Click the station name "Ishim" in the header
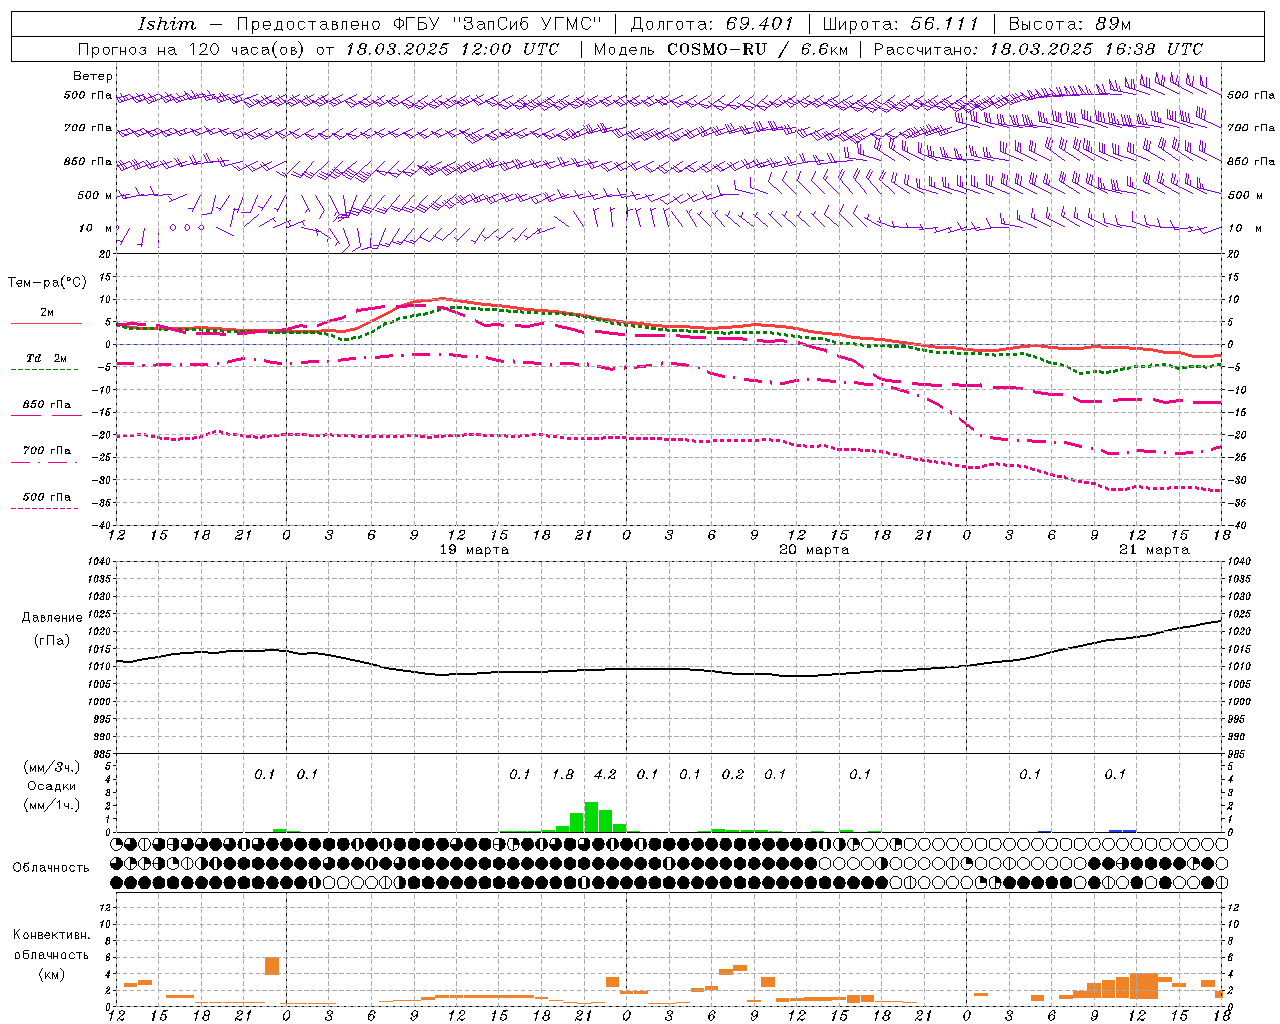Image resolution: width=1280 pixels, height=1024 pixels. (167, 24)
